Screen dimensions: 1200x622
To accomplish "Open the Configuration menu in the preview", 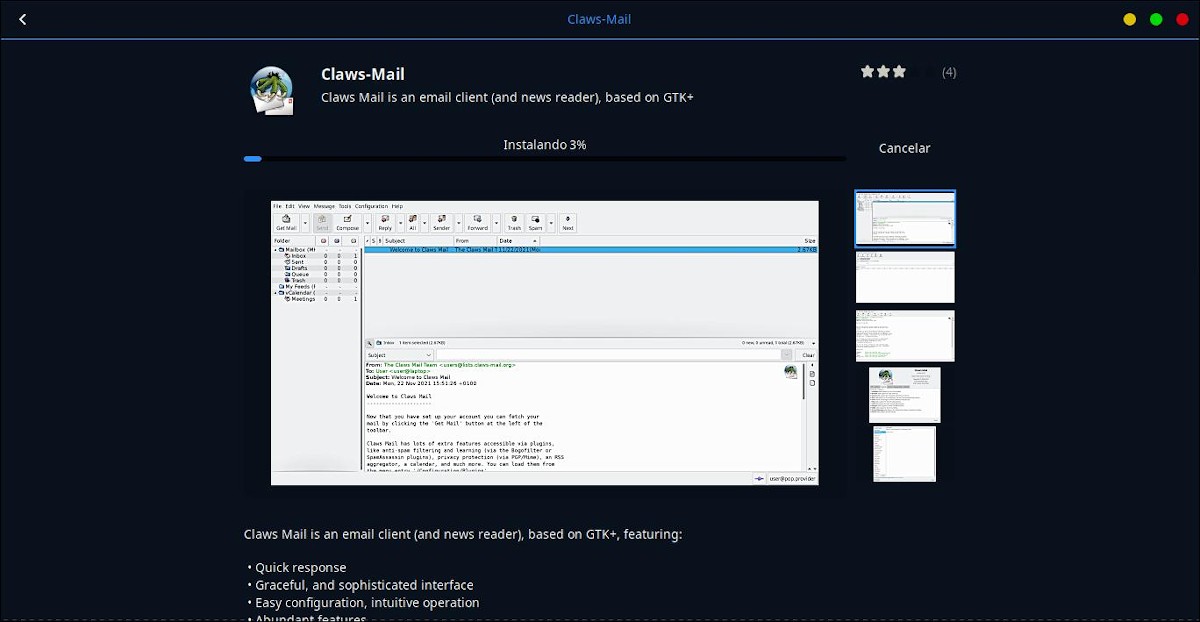I will tap(371, 206).
